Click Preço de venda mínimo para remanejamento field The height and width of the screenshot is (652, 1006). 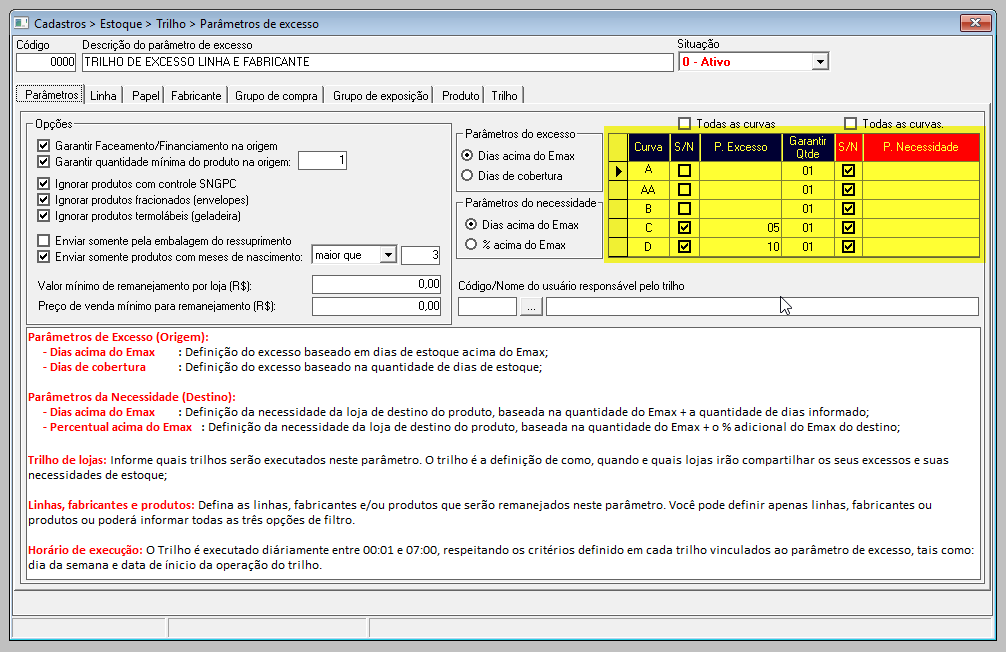377,306
